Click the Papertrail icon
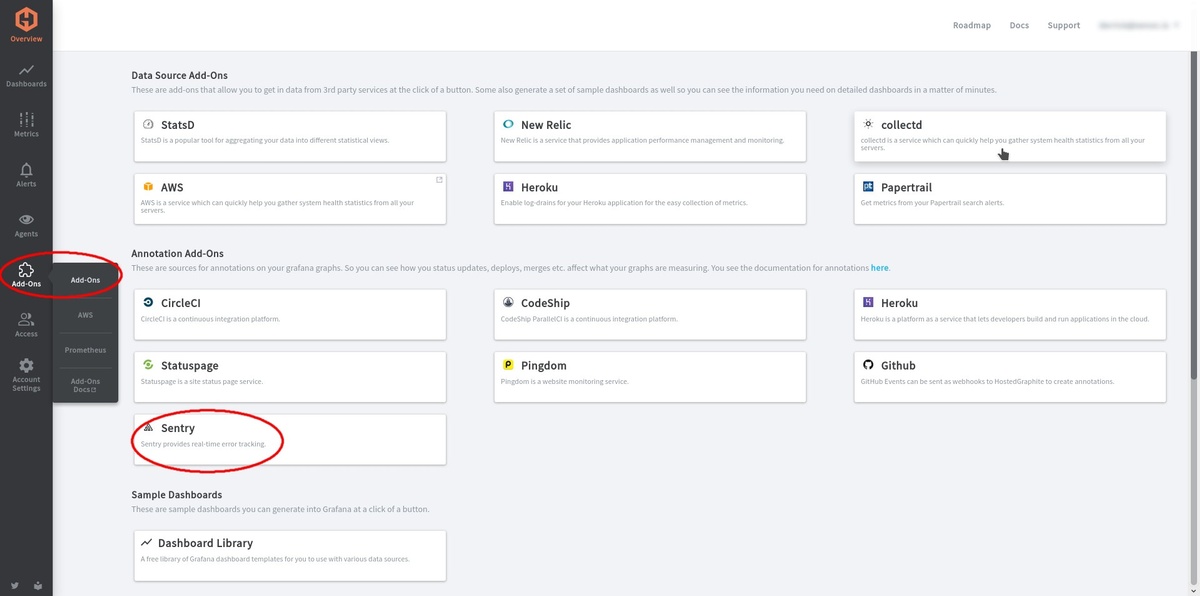 868,187
